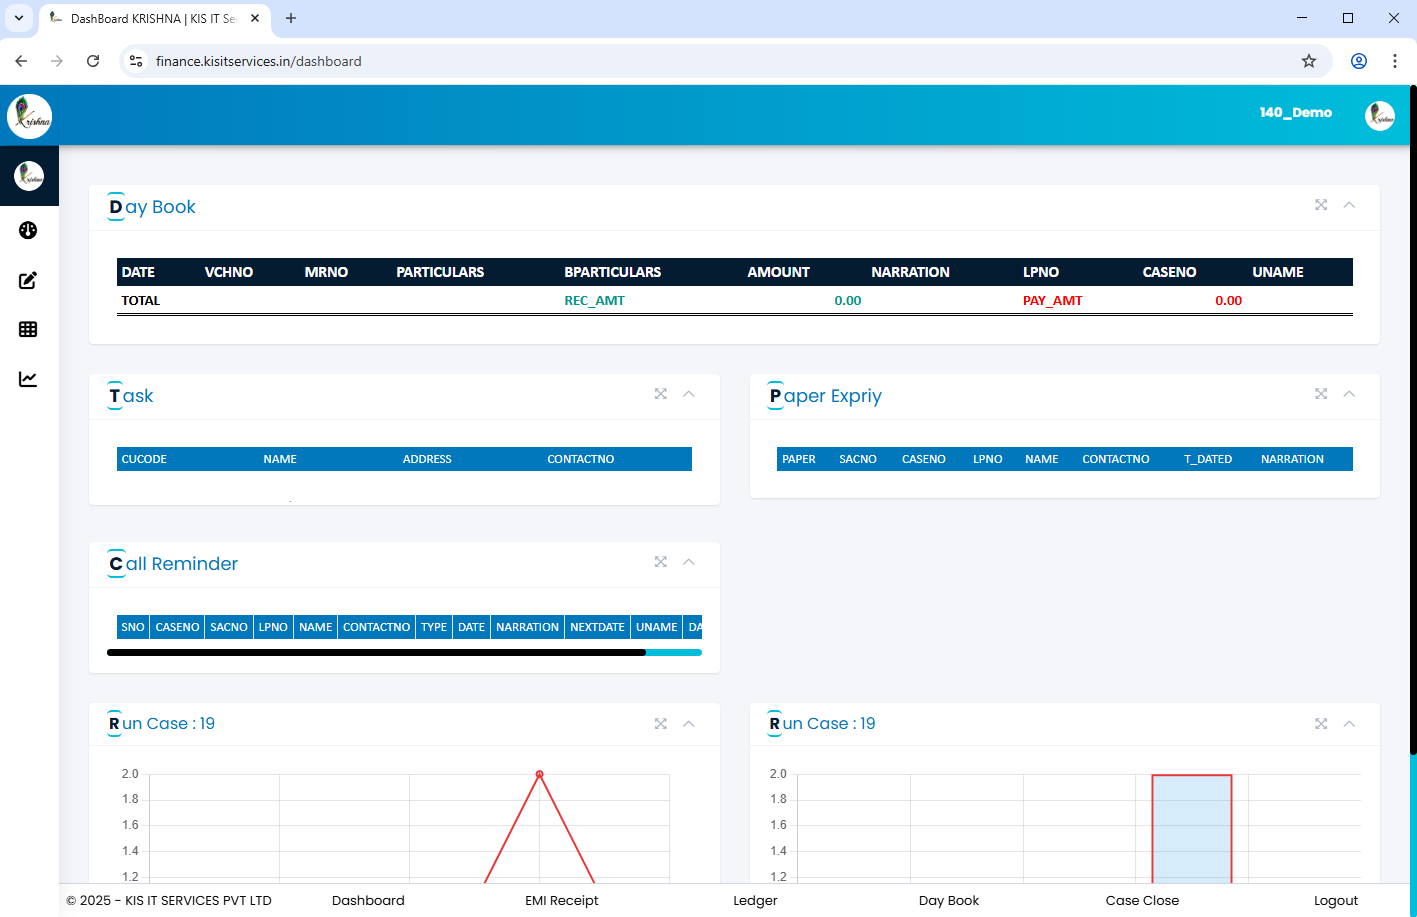This screenshot has width=1417, height=917.
Task: Click the DATE column header in Day Book
Action: 138,272
